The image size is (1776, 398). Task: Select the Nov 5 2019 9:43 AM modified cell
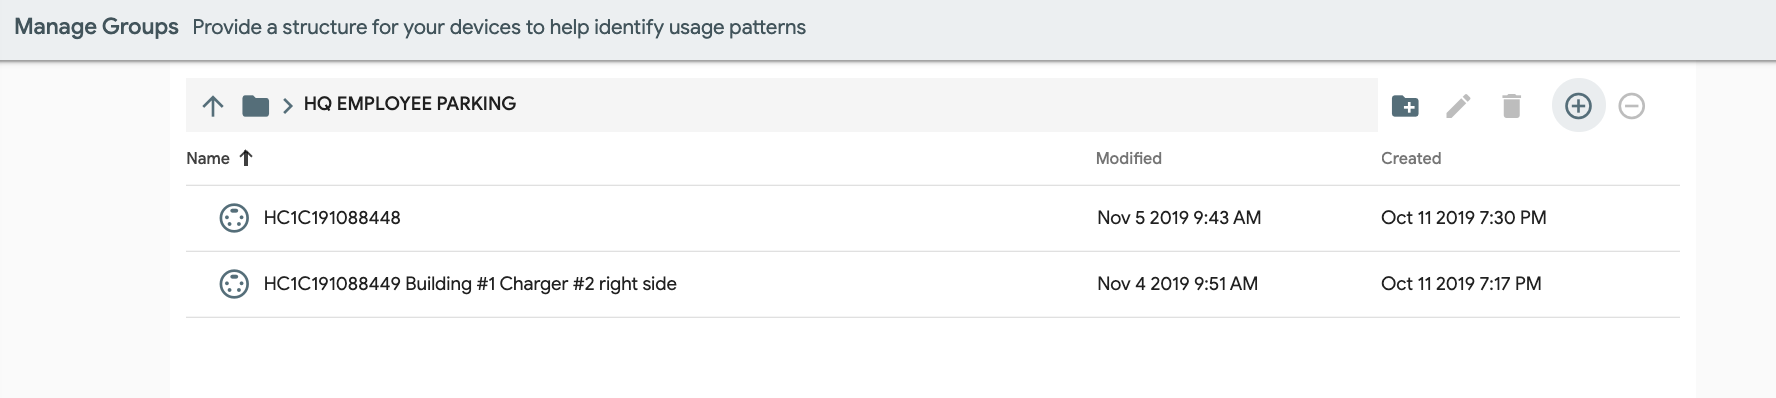click(x=1179, y=218)
